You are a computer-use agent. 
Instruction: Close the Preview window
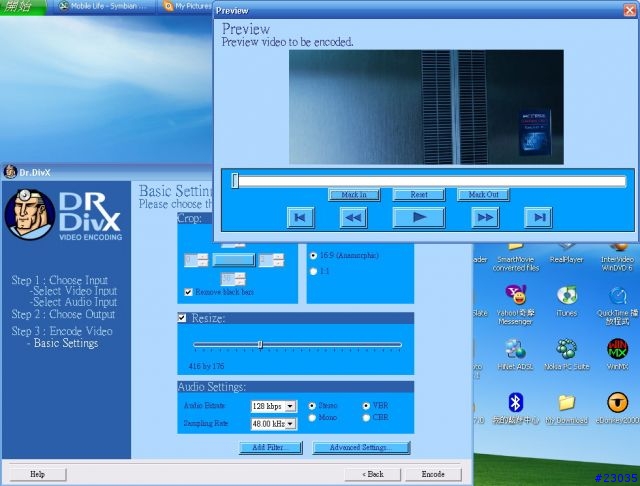[631, 10]
